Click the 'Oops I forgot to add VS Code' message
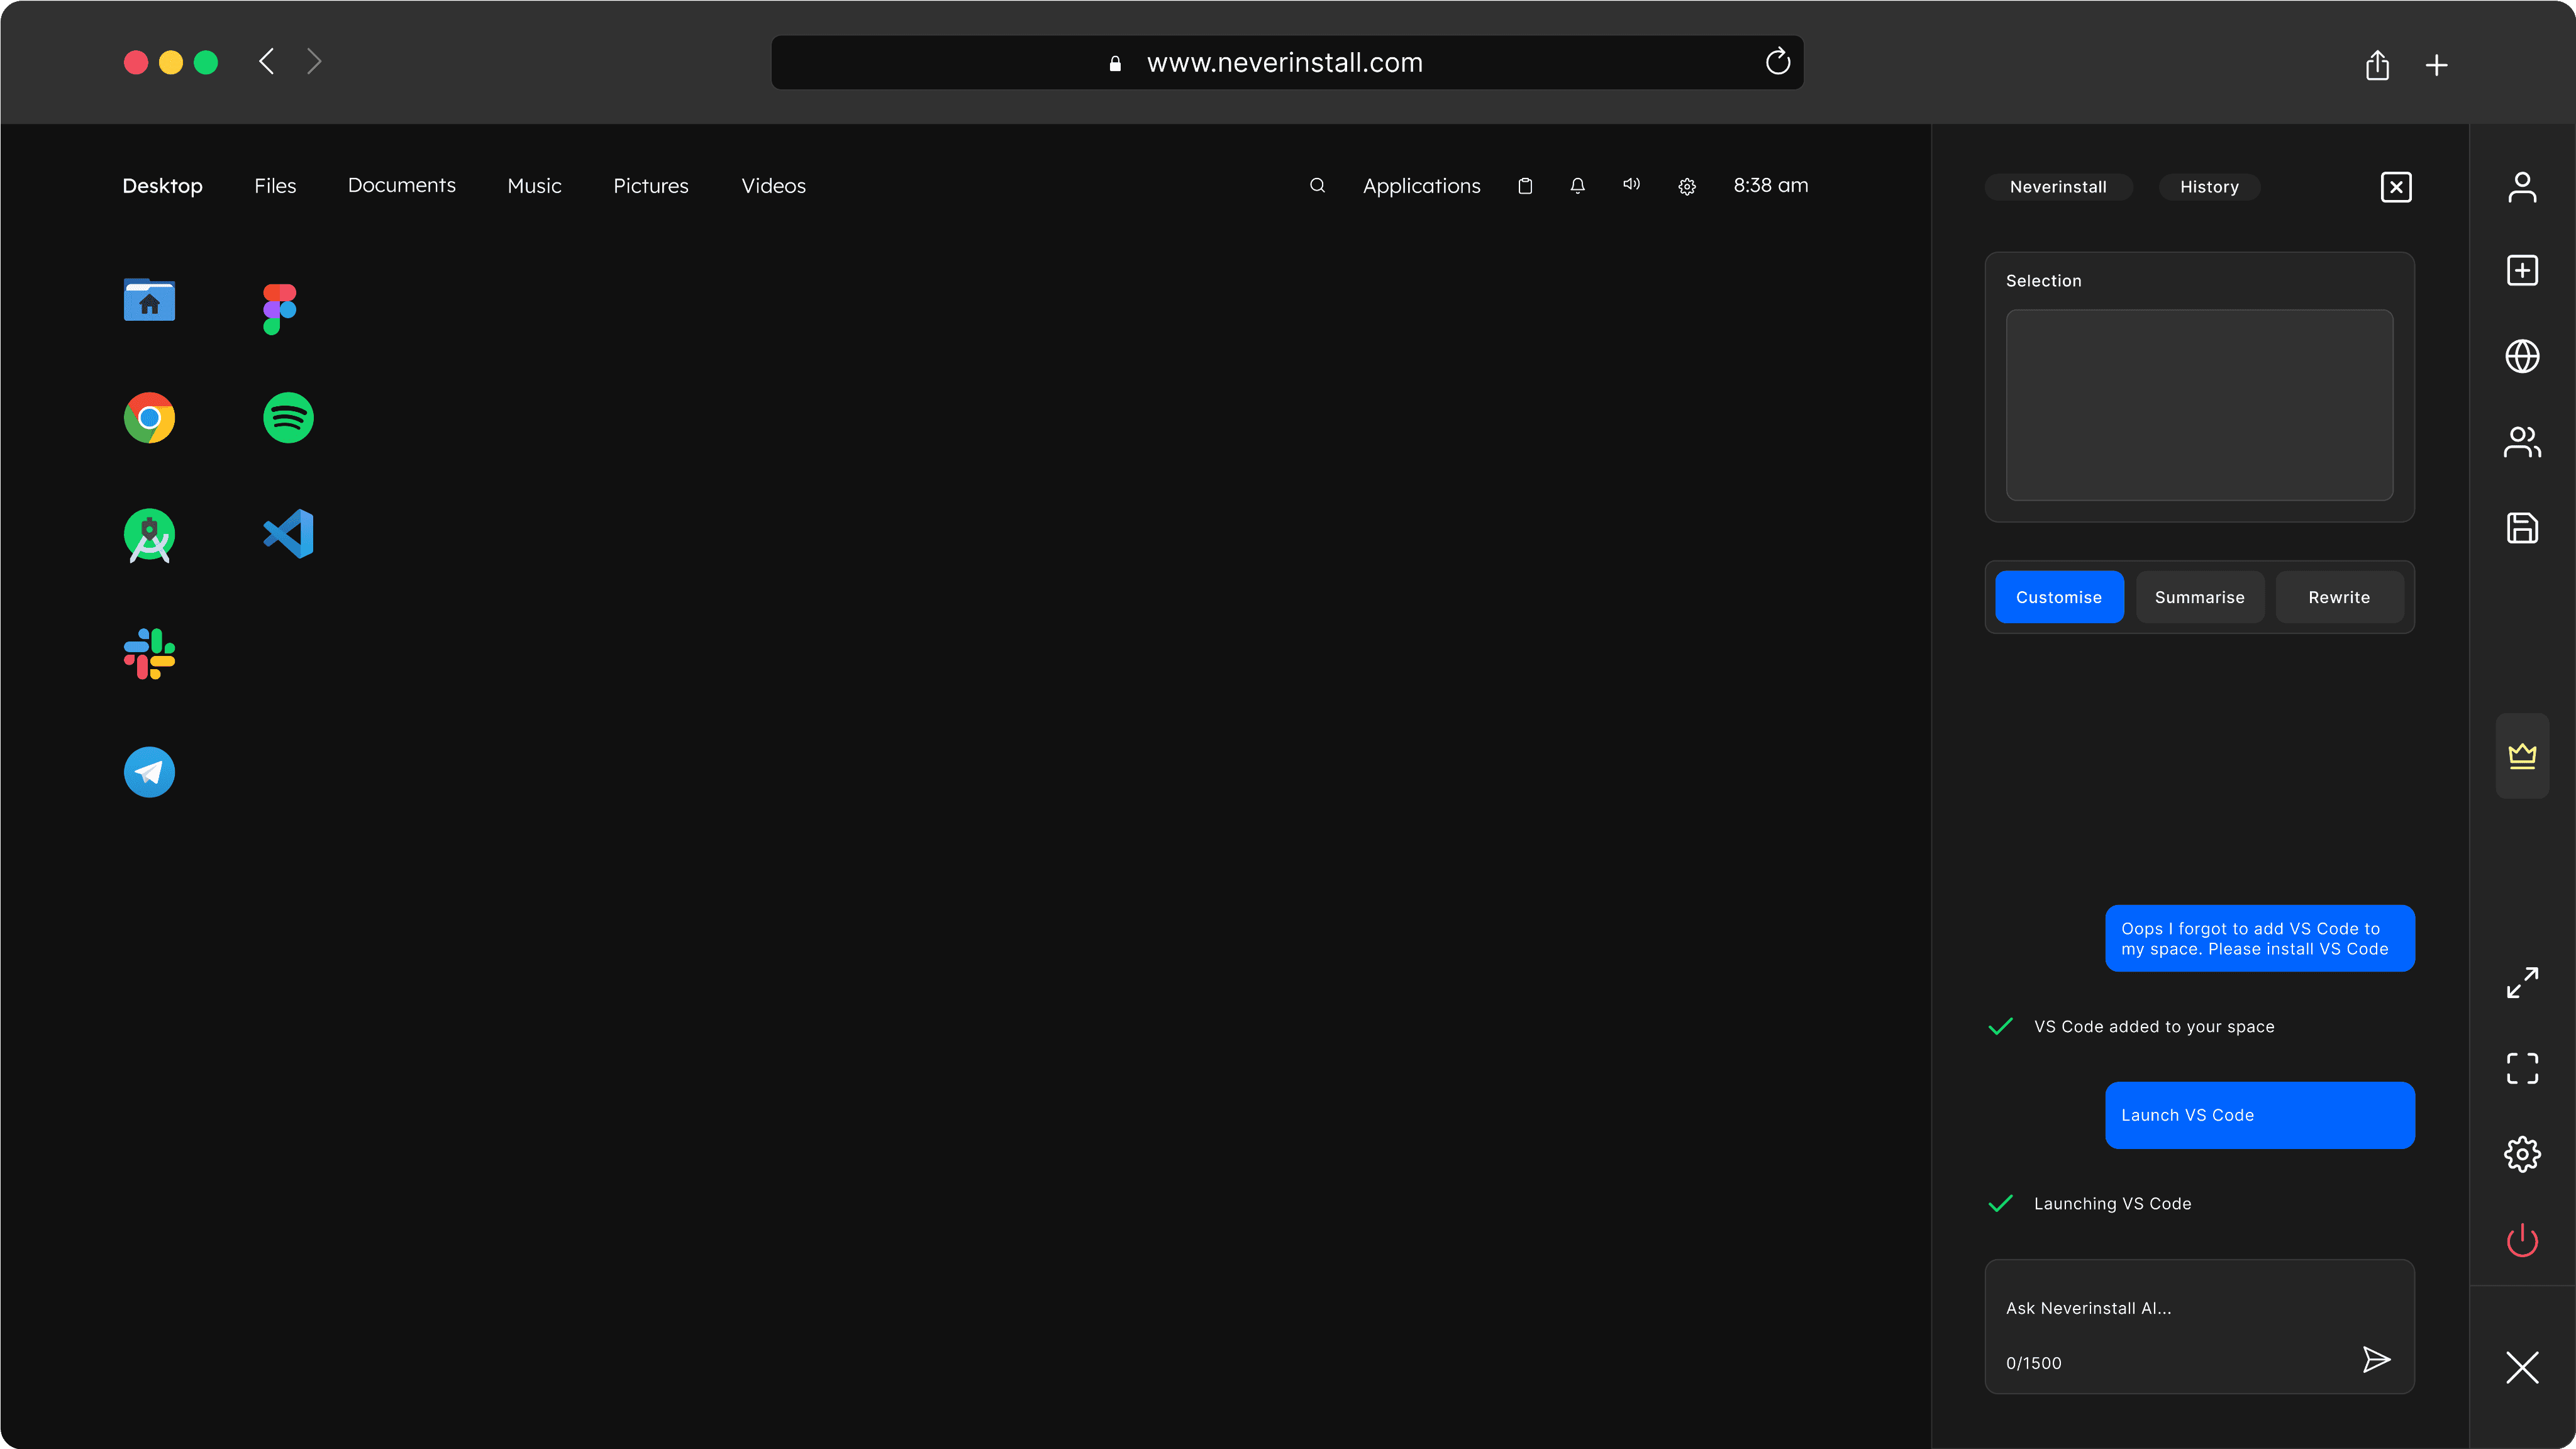The height and width of the screenshot is (1449, 2576). click(x=2260, y=938)
